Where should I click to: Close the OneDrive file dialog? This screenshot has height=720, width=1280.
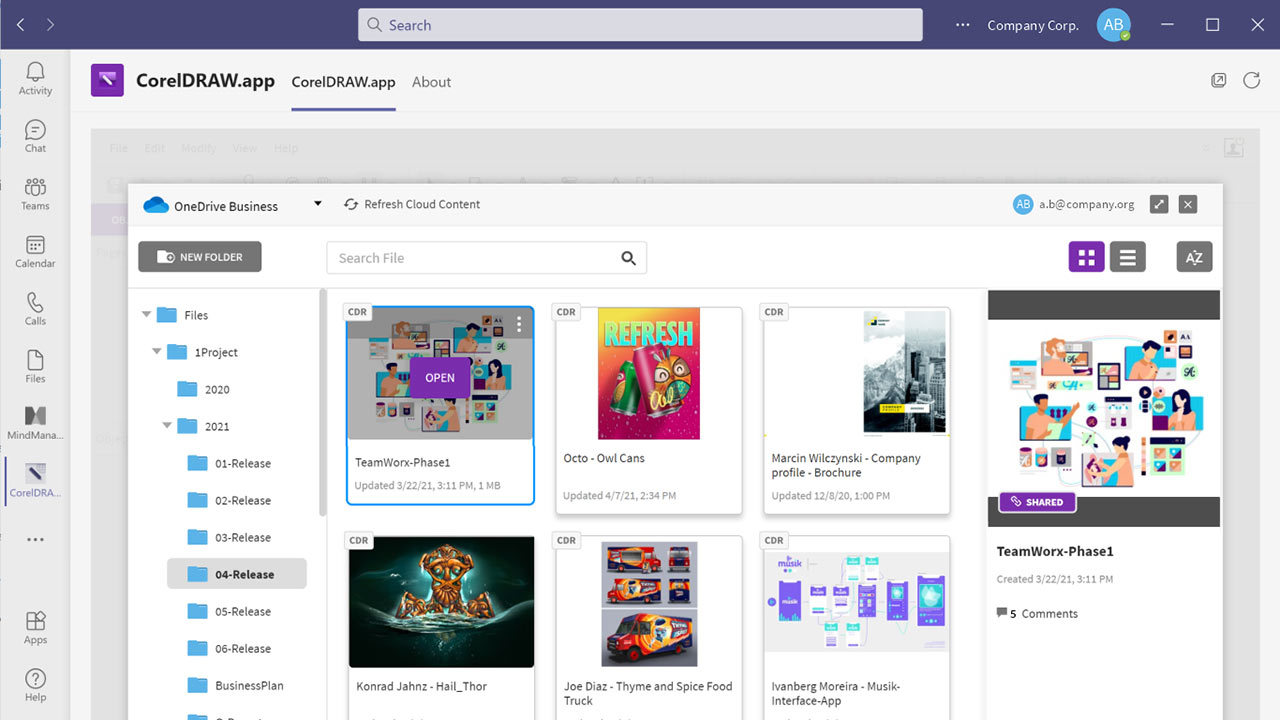click(1188, 204)
